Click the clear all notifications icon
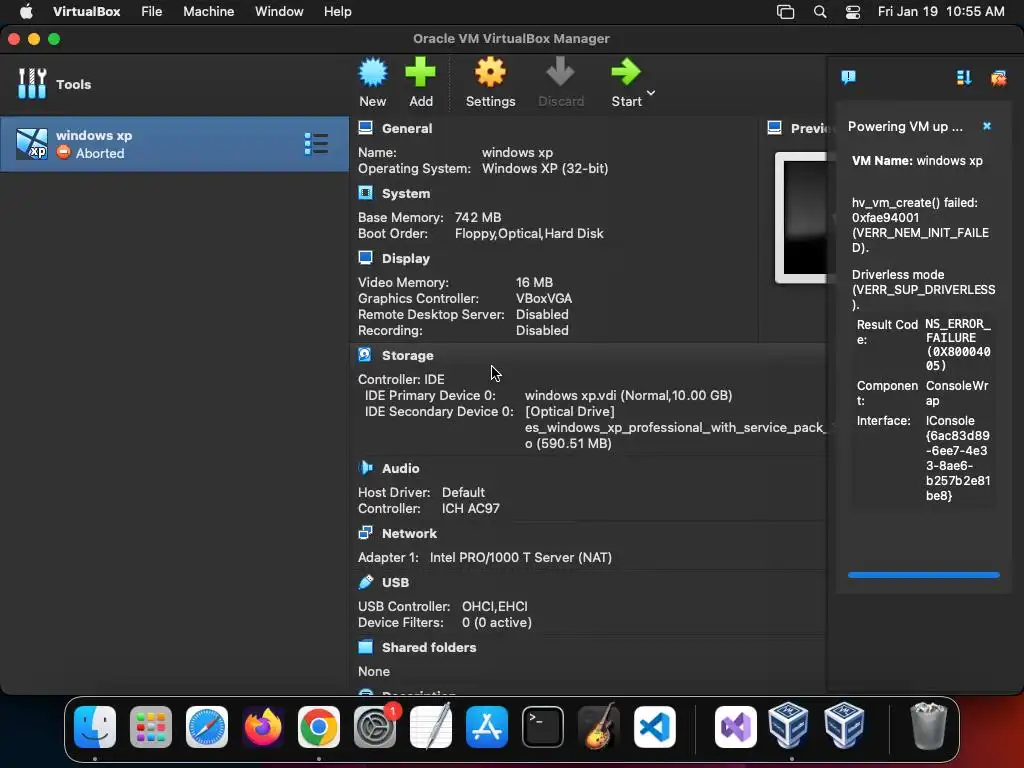 999,78
